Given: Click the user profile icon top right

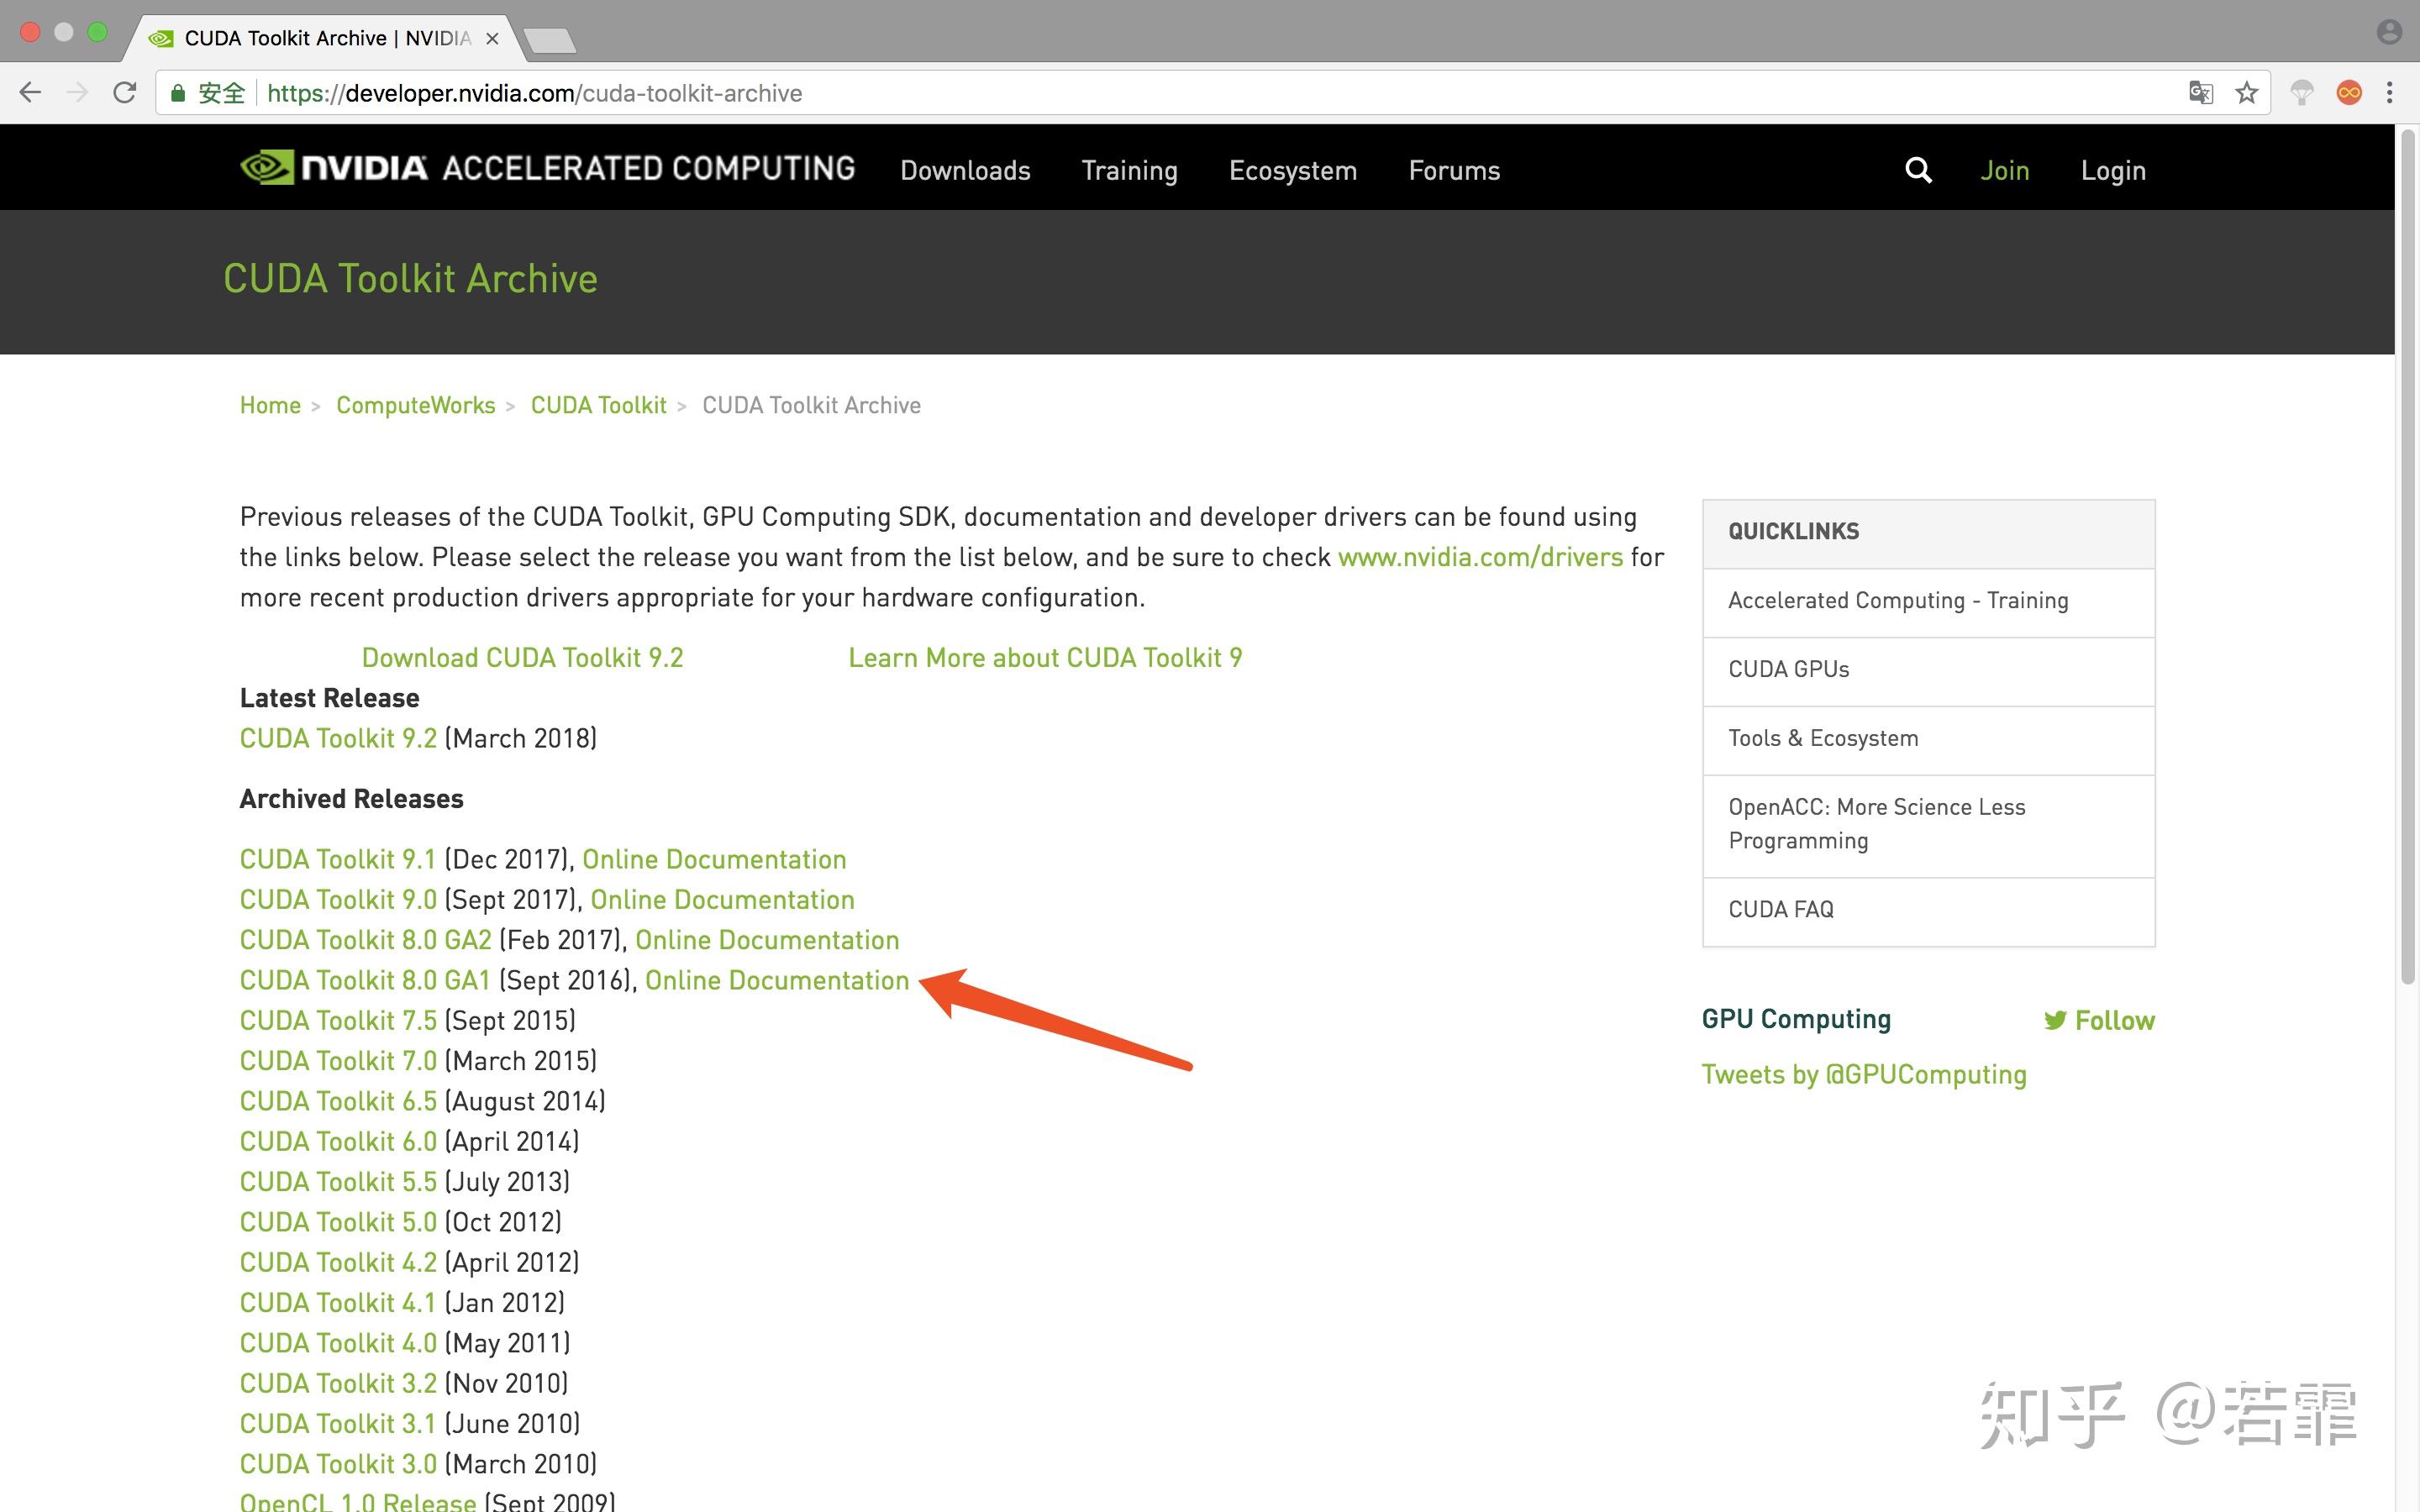Looking at the screenshot, I should (2389, 31).
